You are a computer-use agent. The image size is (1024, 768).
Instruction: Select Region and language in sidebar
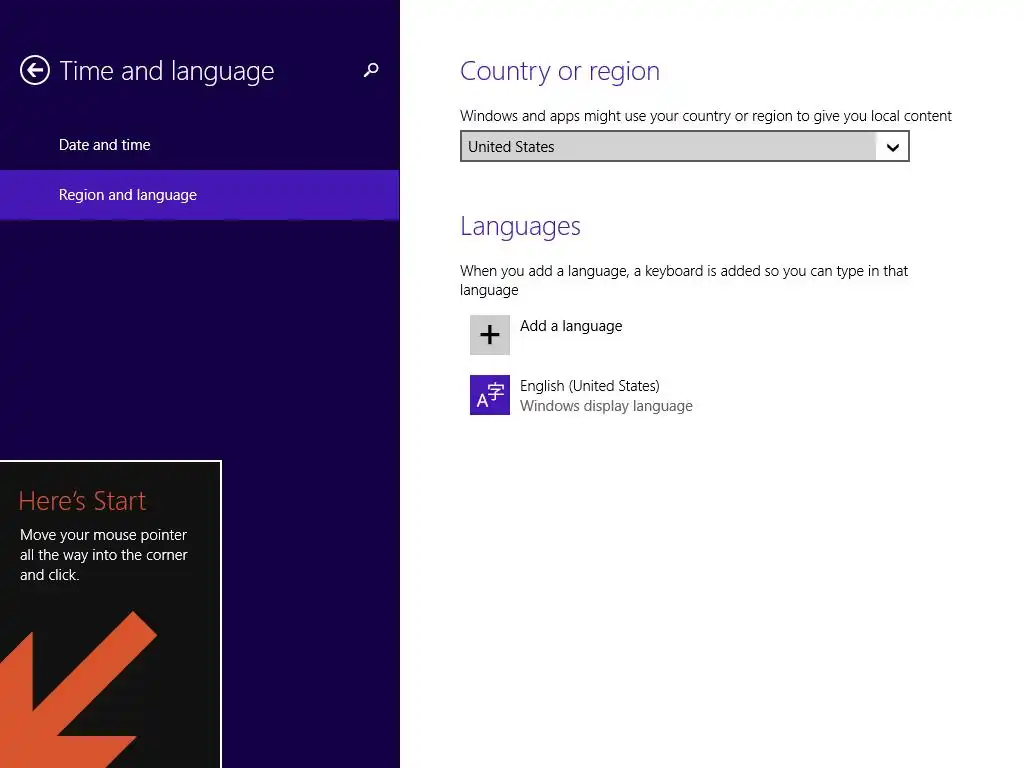[200, 195]
